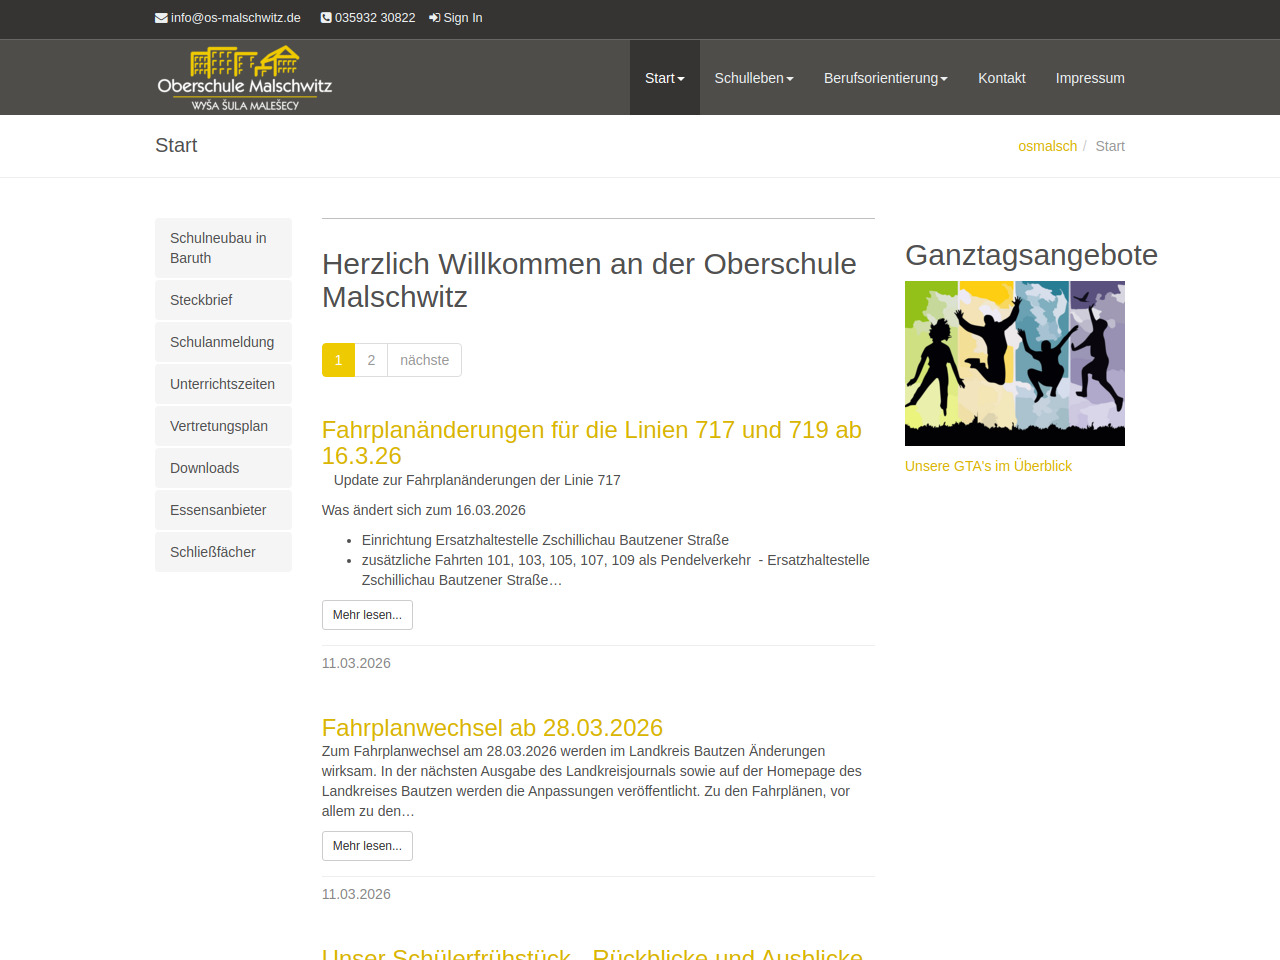The image size is (1280, 960).
Task: Click Mehr lesen under Fahrplanwechsel article
Action: coord(367,846)
